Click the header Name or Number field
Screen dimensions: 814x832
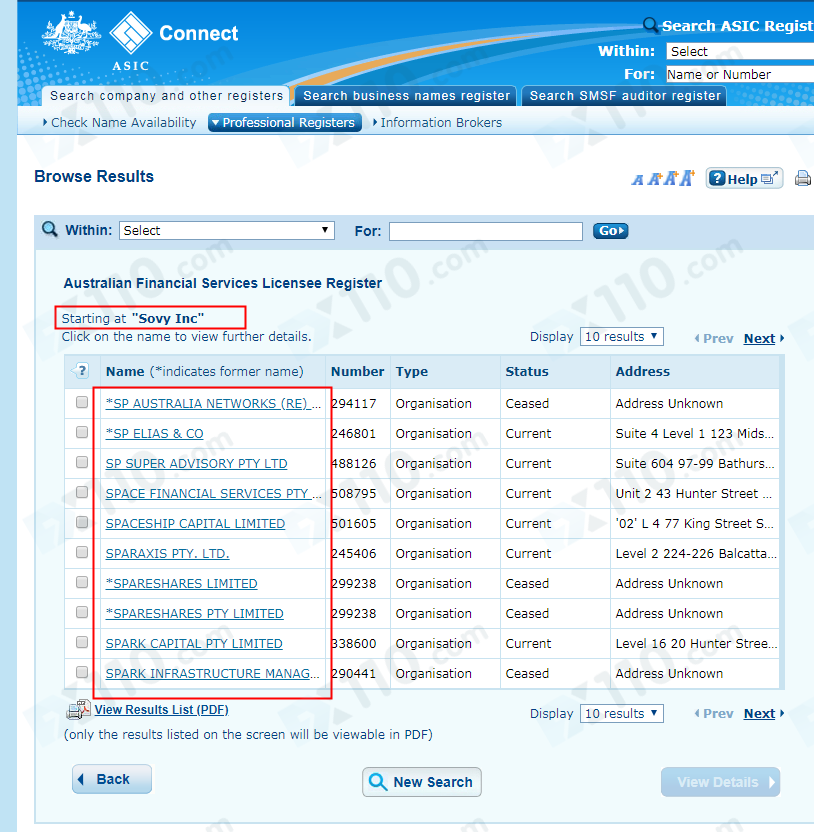740,74
